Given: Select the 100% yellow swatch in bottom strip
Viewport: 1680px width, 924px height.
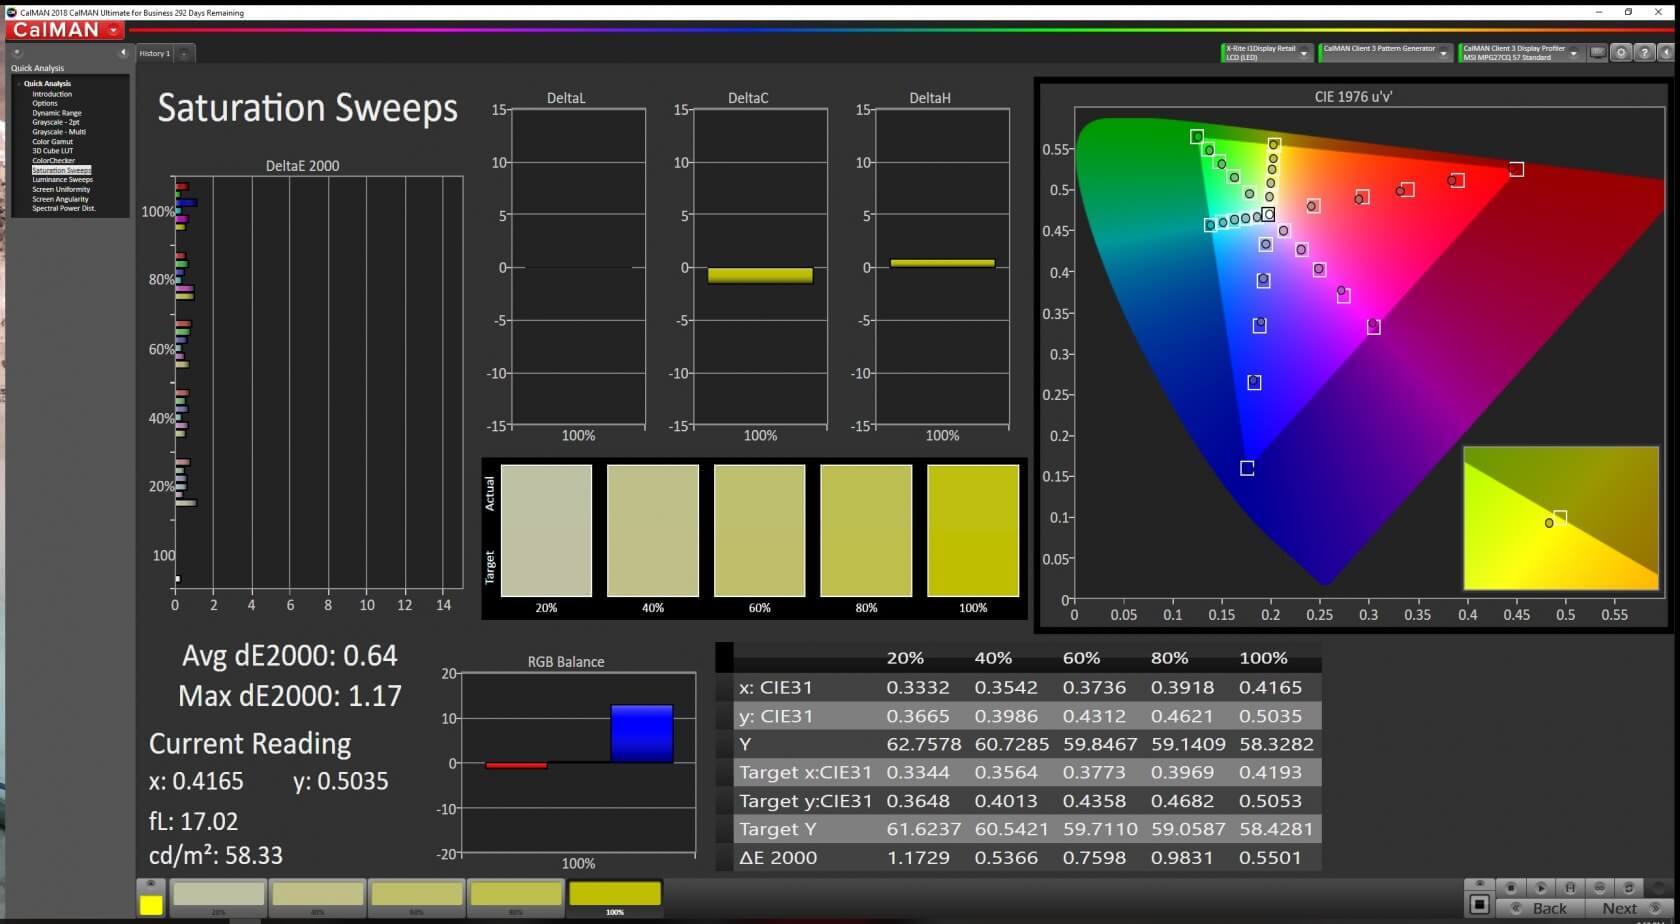Looking at the screenshot, I should (614, 895).
